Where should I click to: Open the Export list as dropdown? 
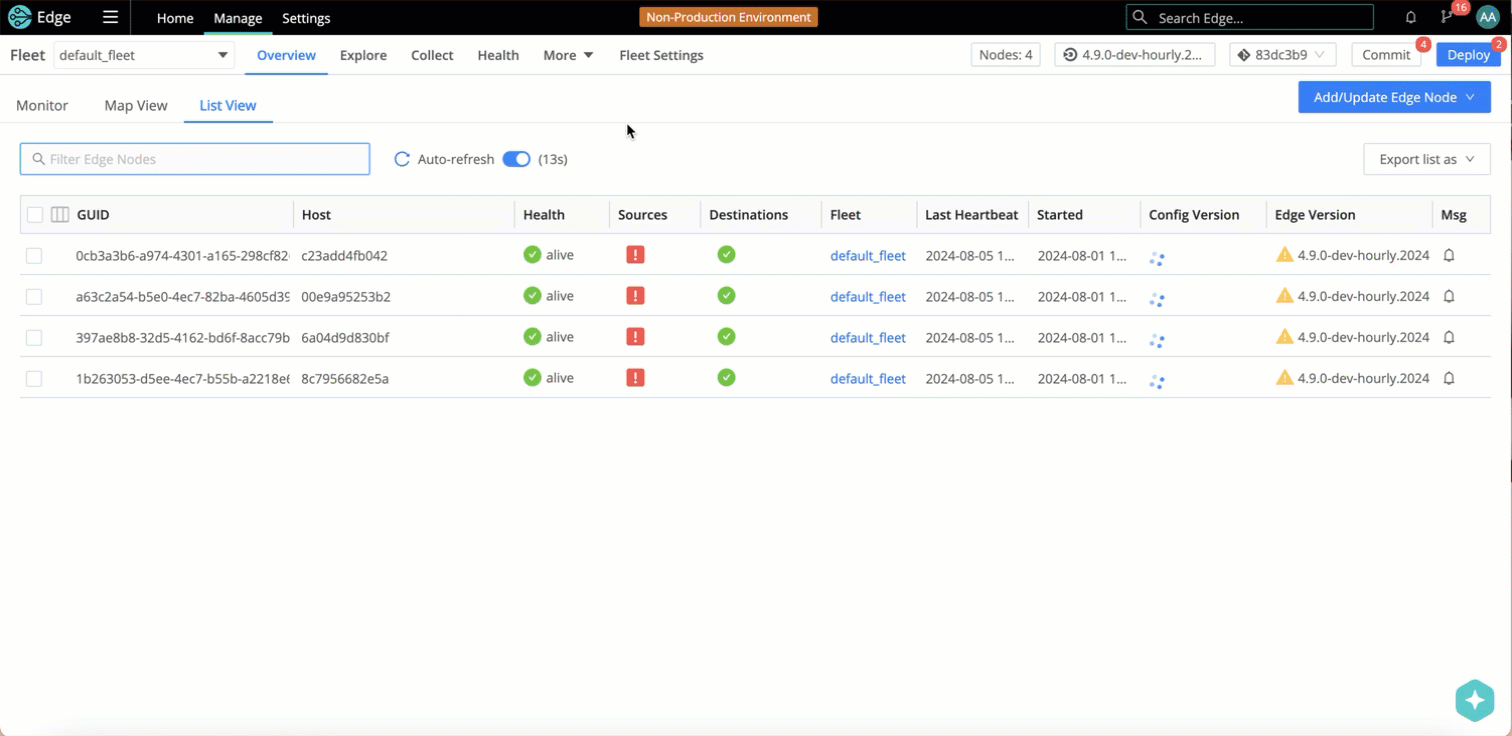pos(1426,159)
